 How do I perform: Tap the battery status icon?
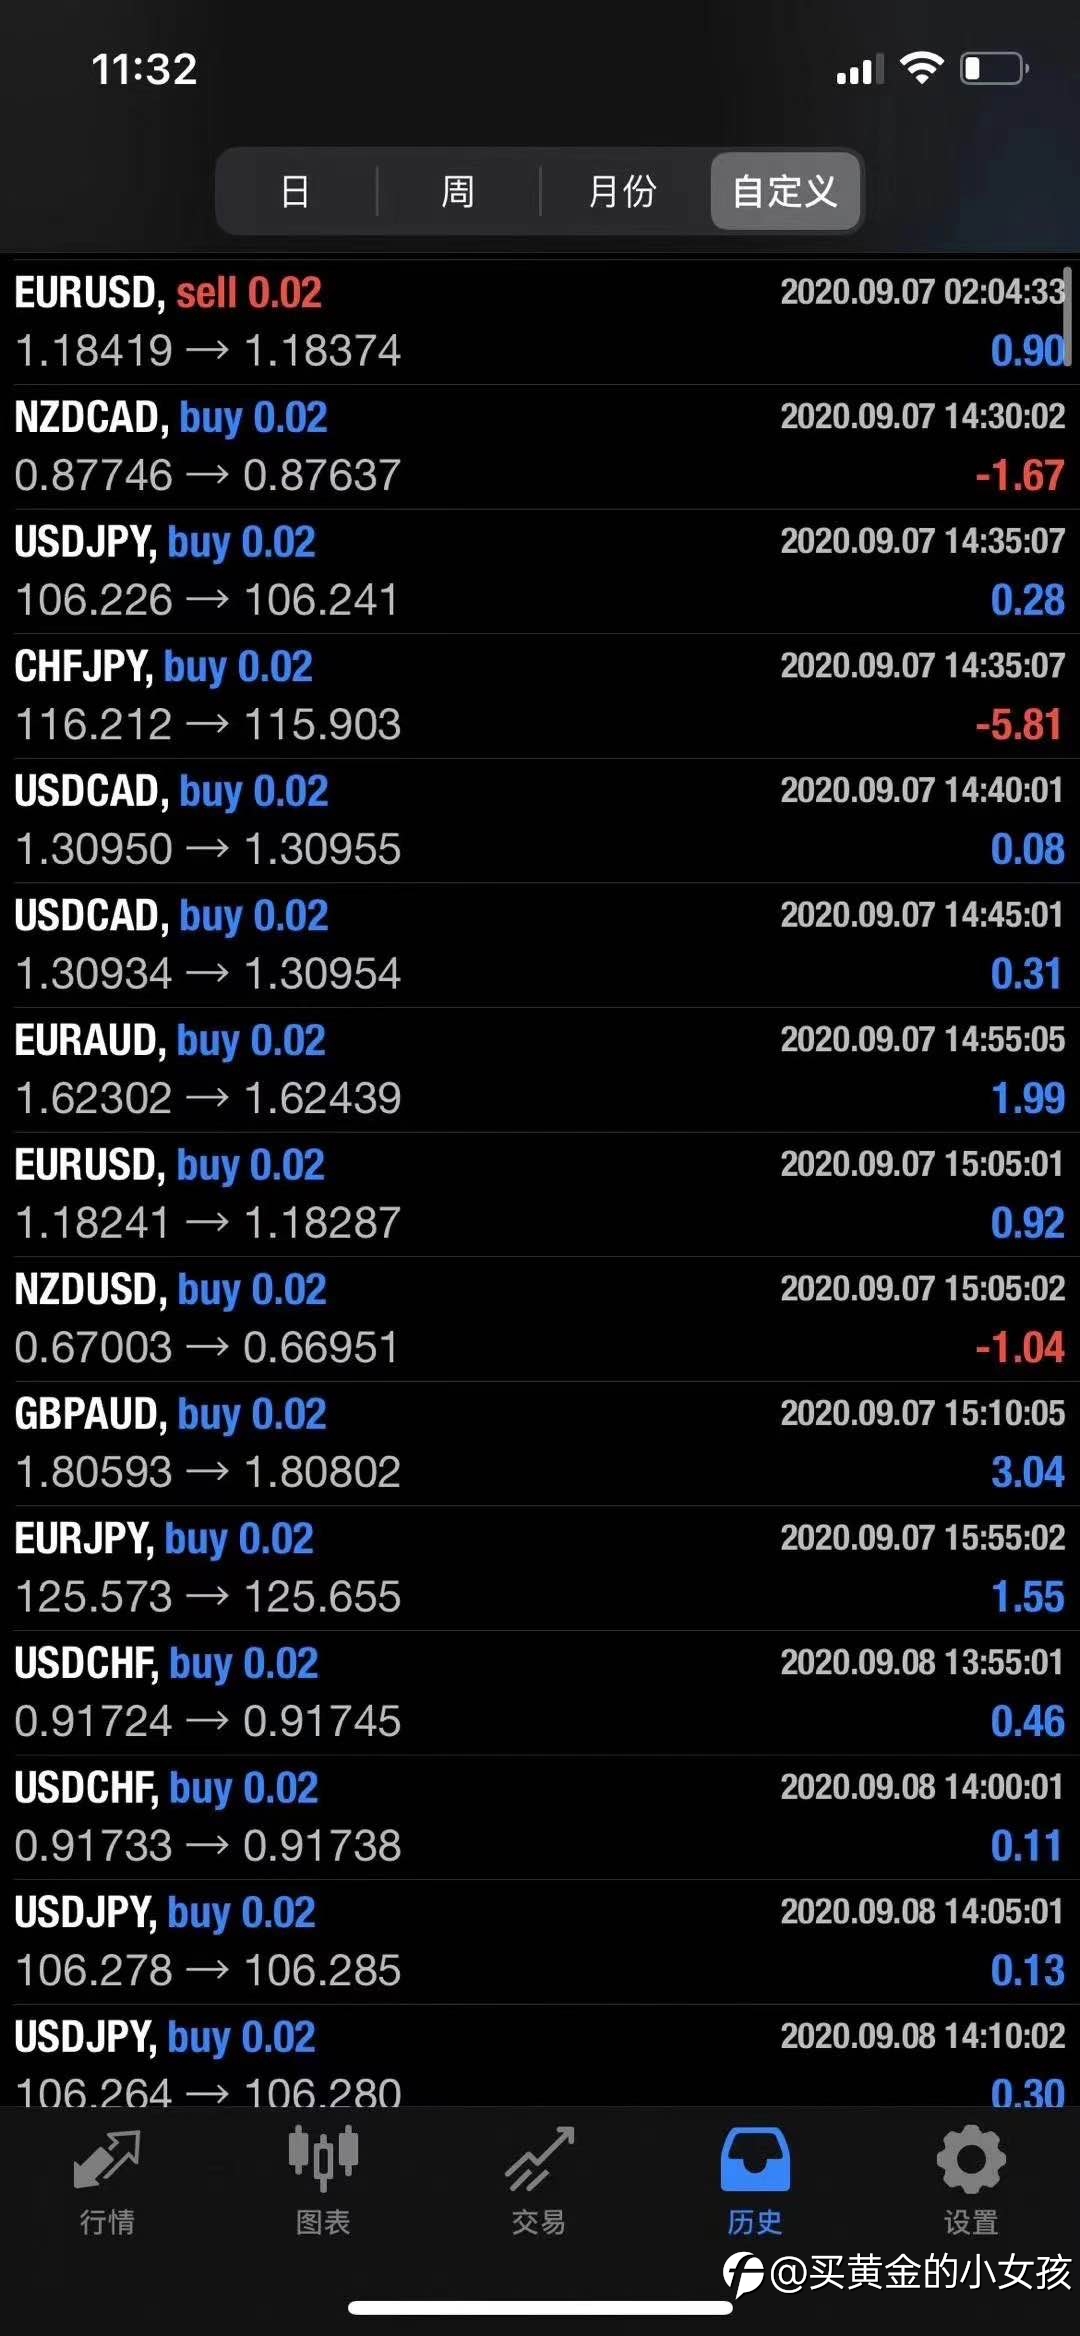coord(994,68)
